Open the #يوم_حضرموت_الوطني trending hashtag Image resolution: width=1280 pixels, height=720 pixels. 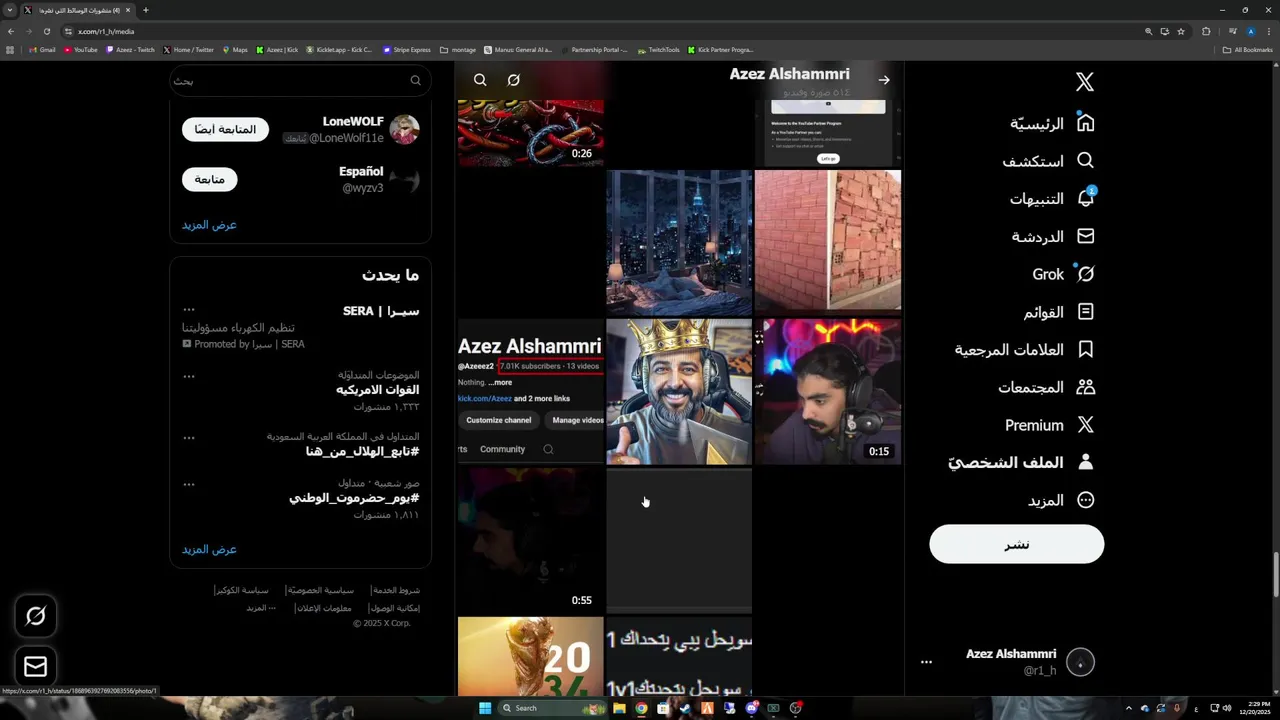354,498
